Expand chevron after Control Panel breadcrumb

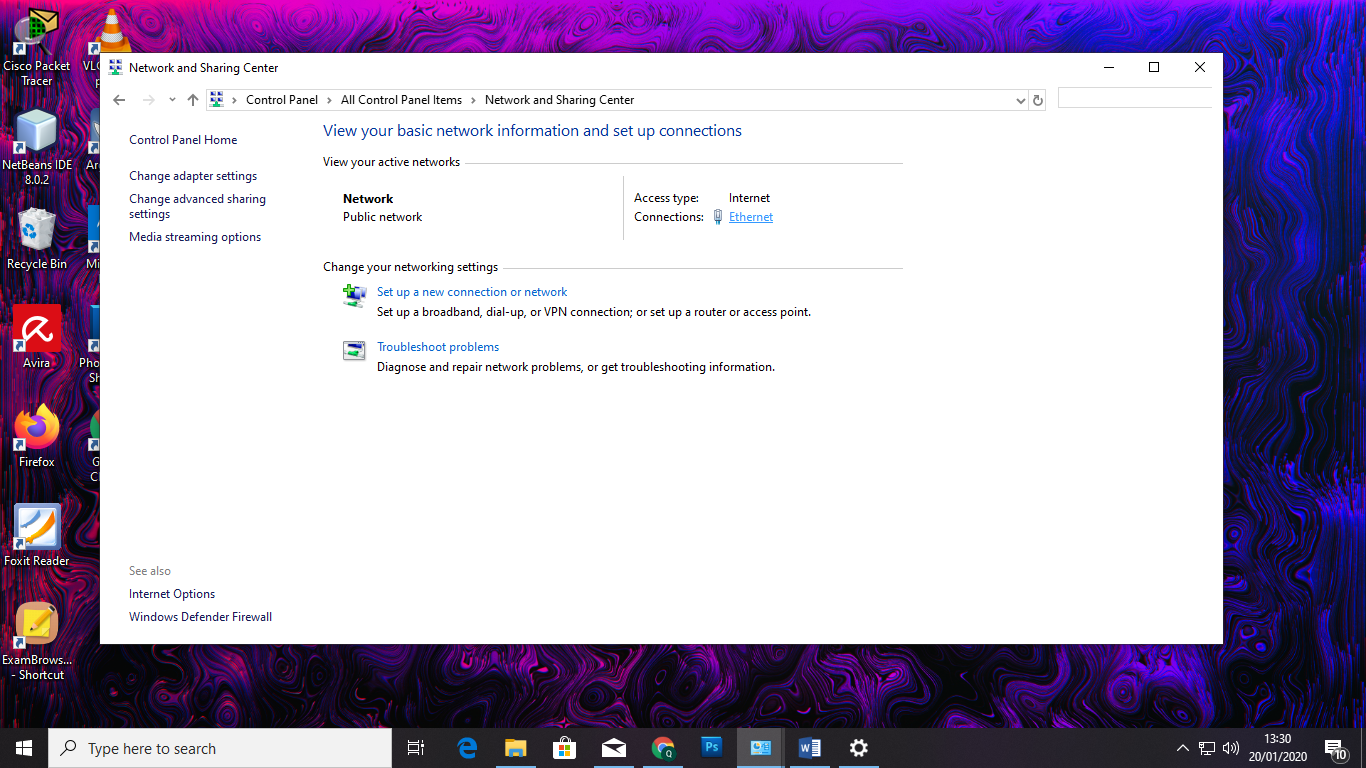pyautogui.click(x=330, y=100)
